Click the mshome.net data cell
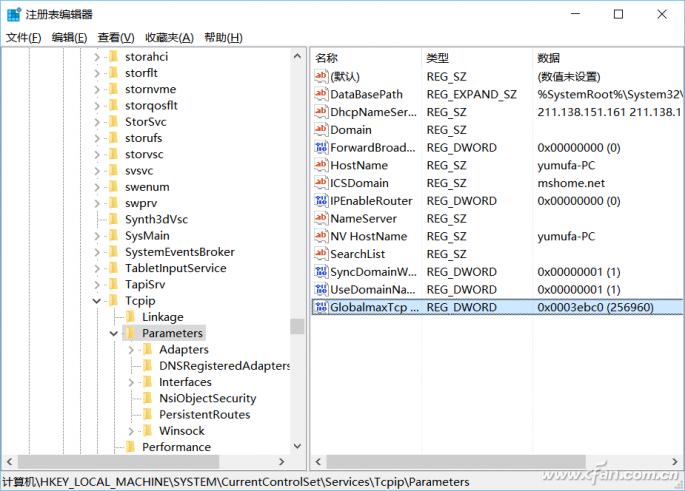The height and width of the screenshot is (491, 685). coord(571,183)
